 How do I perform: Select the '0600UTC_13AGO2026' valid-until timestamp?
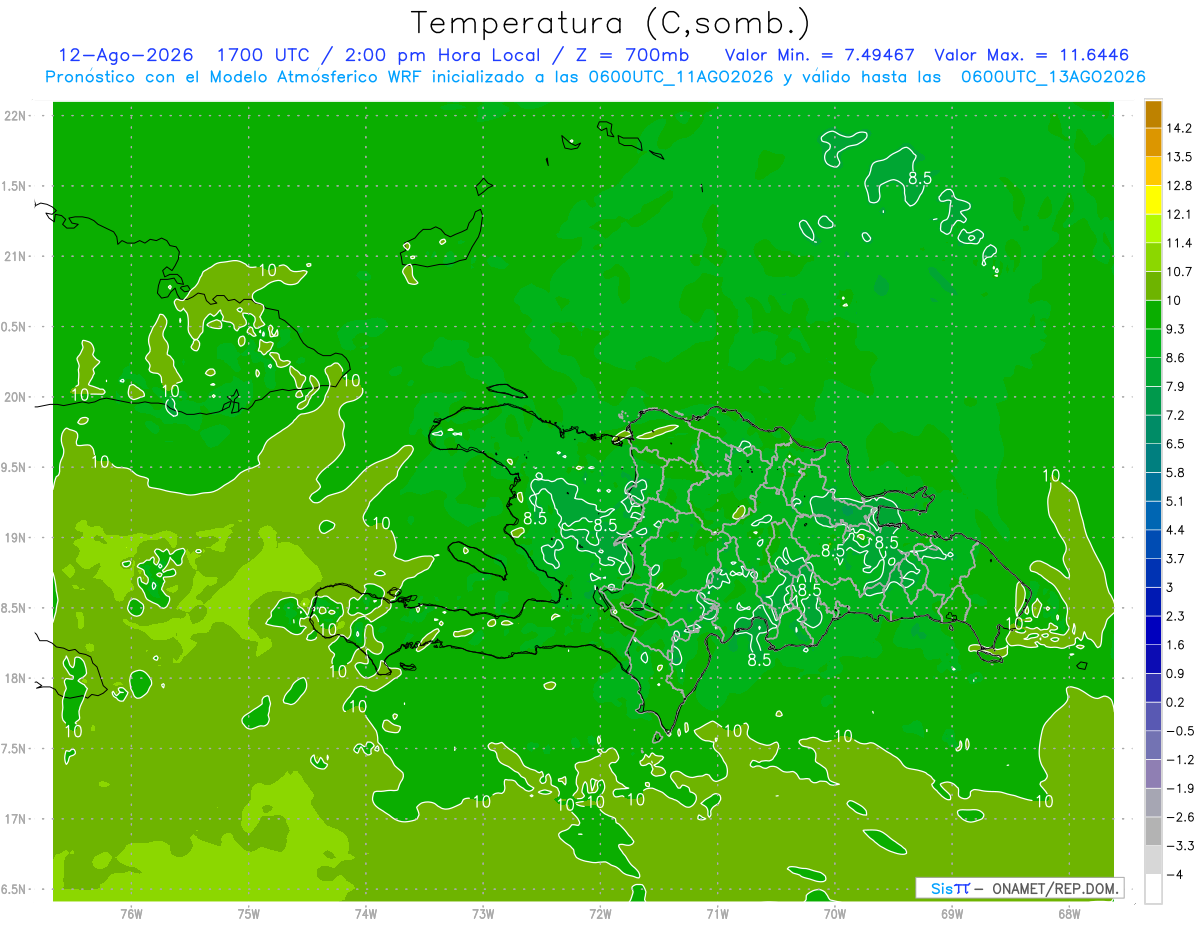click(x=1053, y=76)
